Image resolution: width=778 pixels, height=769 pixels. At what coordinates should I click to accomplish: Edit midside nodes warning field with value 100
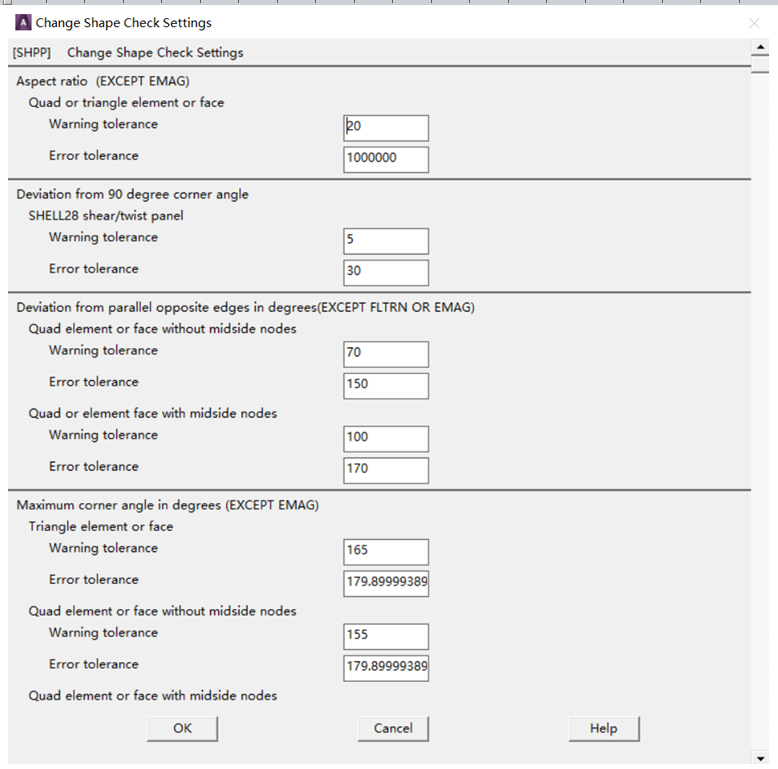pyautogui.click(x=386, y=439)
